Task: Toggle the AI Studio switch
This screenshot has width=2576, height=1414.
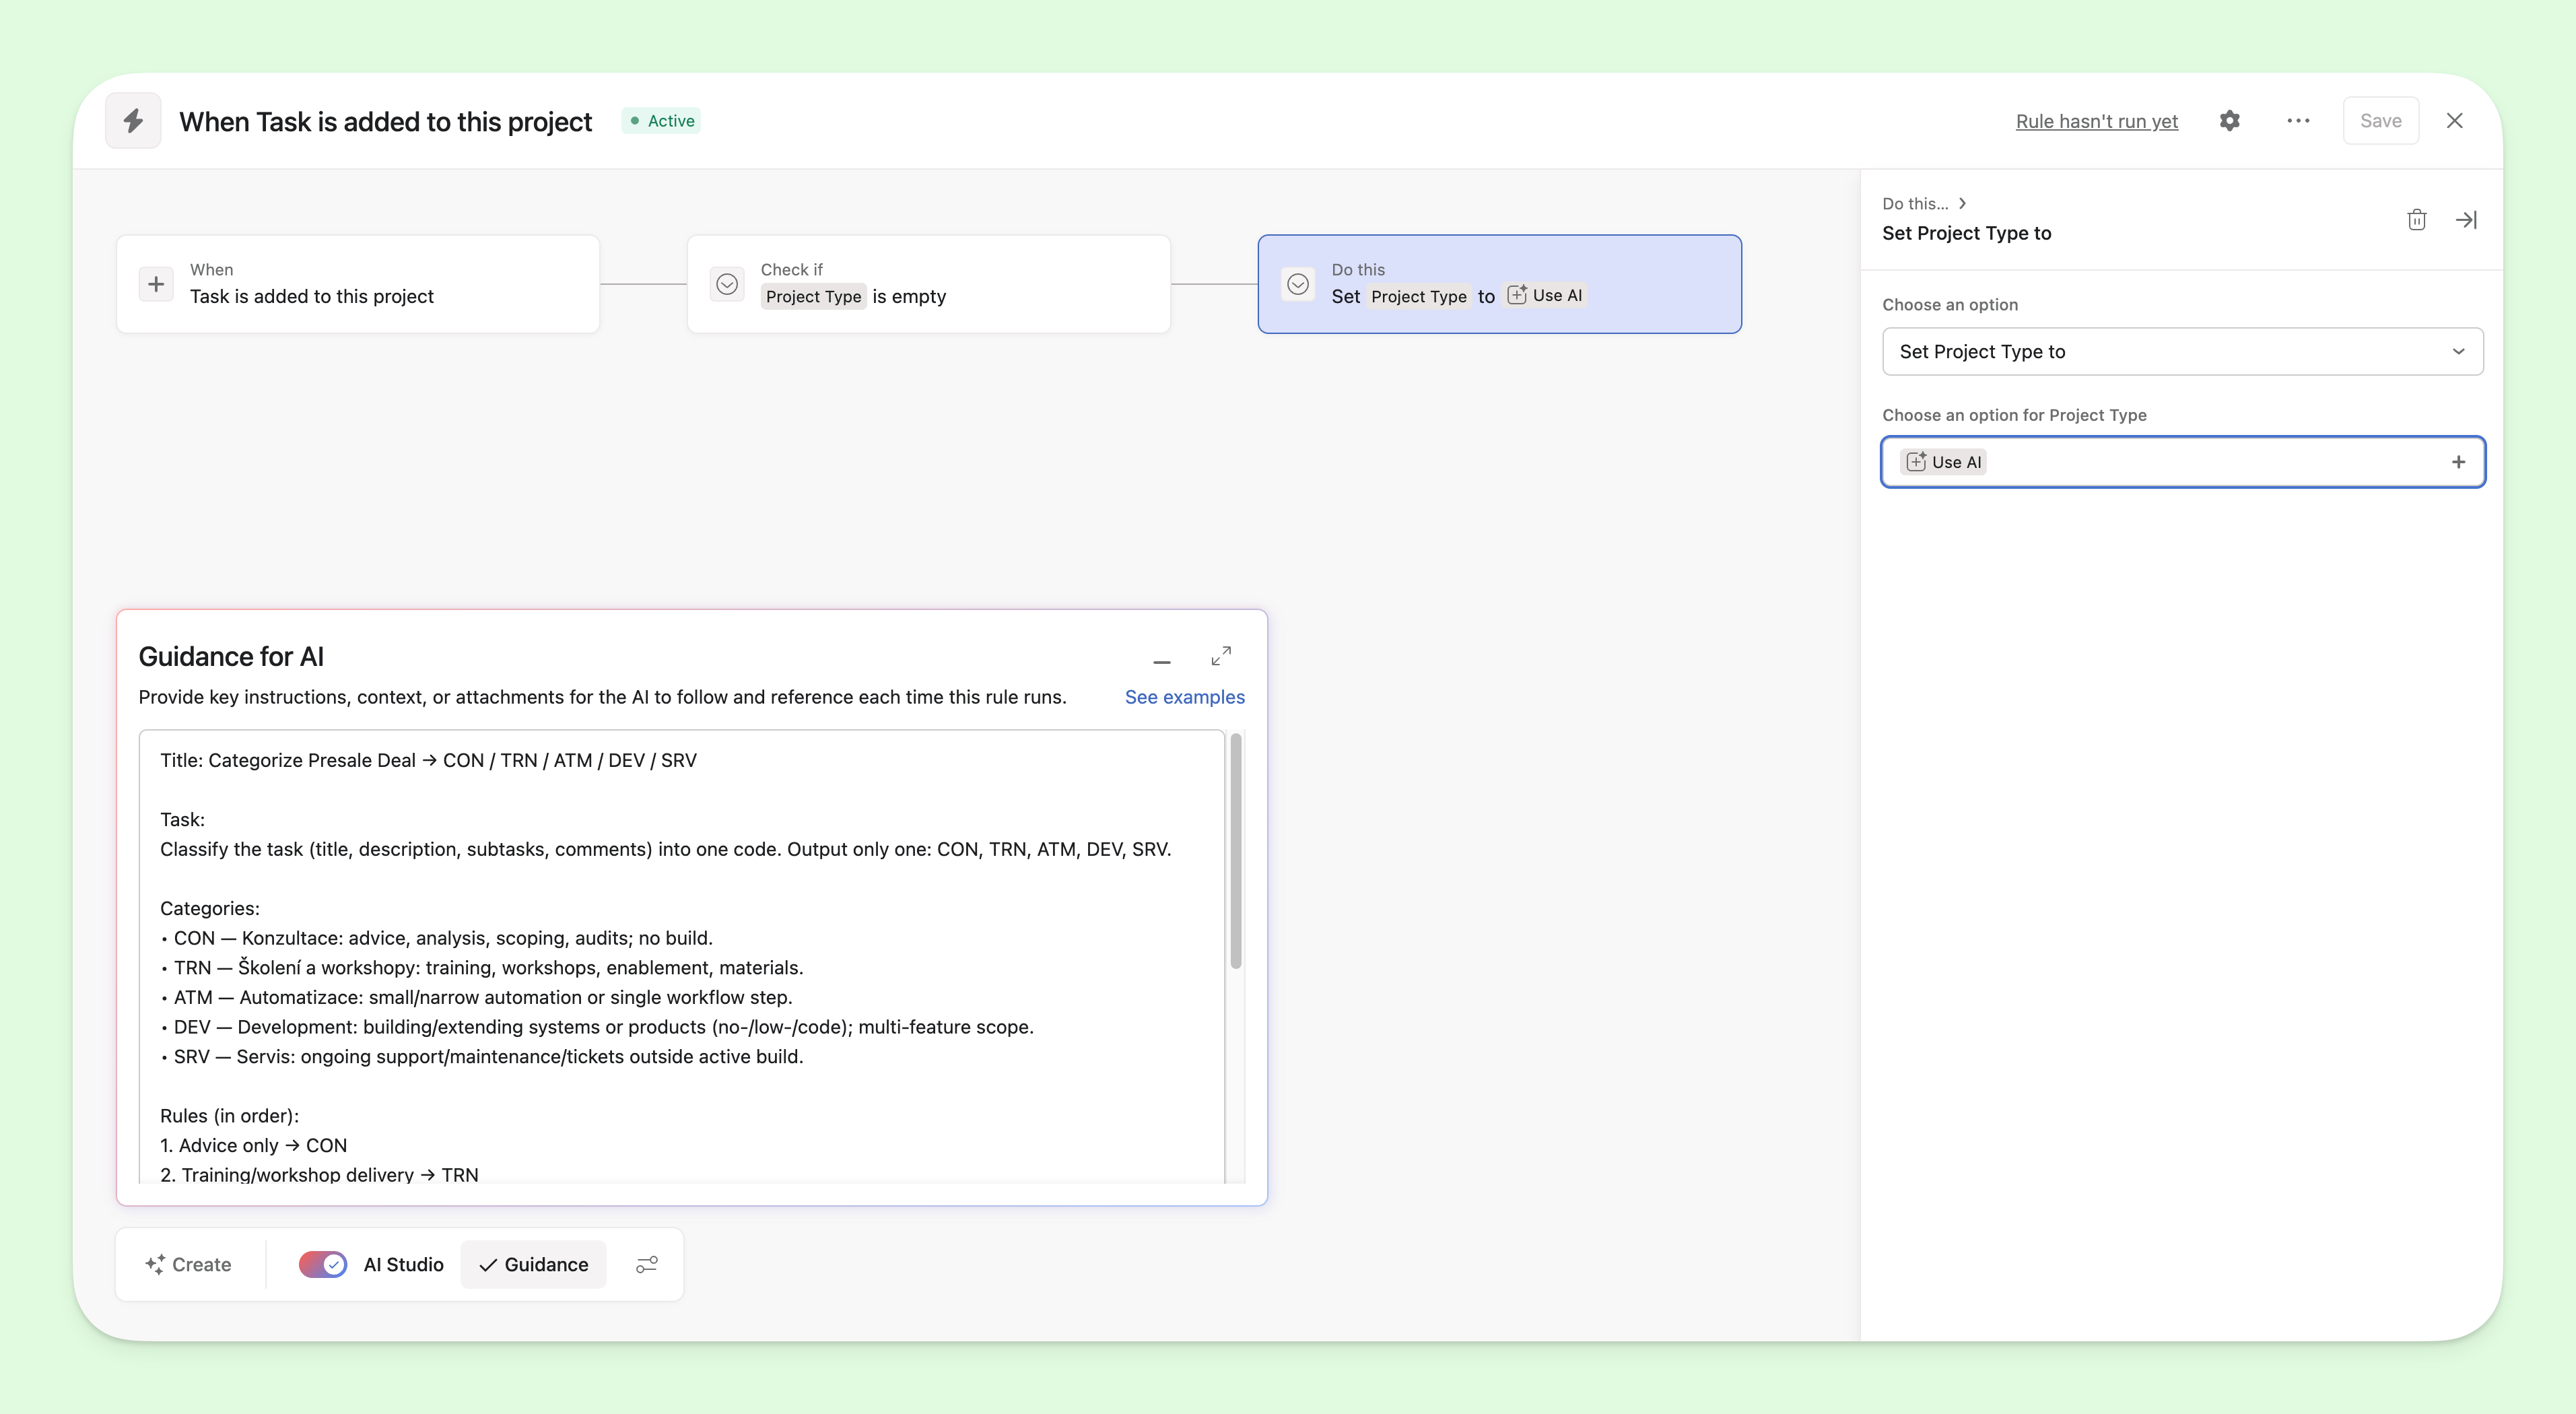Action: pos(323,1264)
